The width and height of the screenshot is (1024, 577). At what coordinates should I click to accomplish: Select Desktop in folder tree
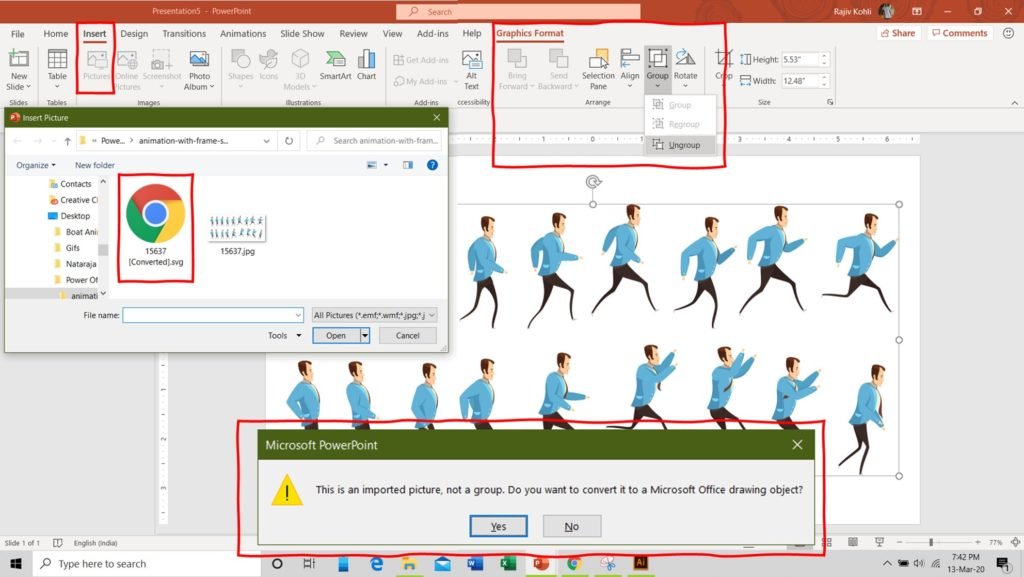point(74,216)
